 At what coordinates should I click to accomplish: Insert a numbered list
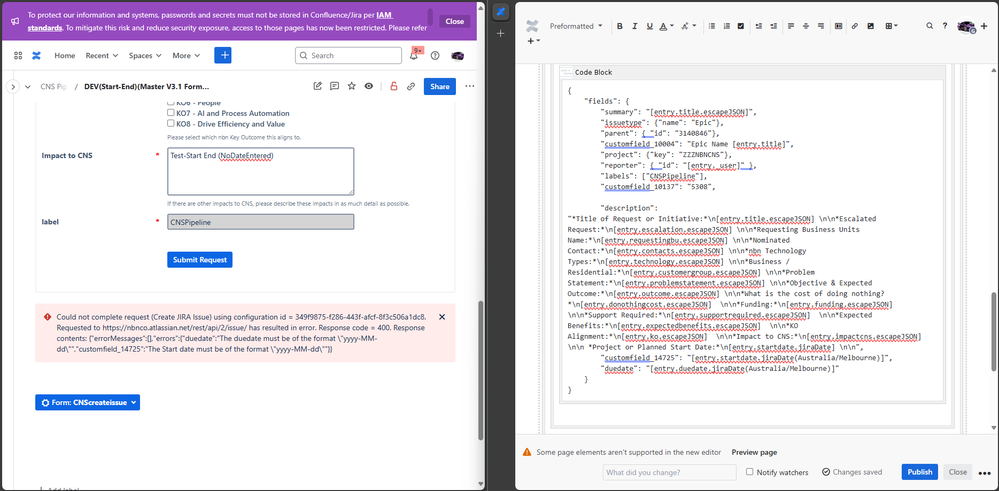(x=726, y=26)
